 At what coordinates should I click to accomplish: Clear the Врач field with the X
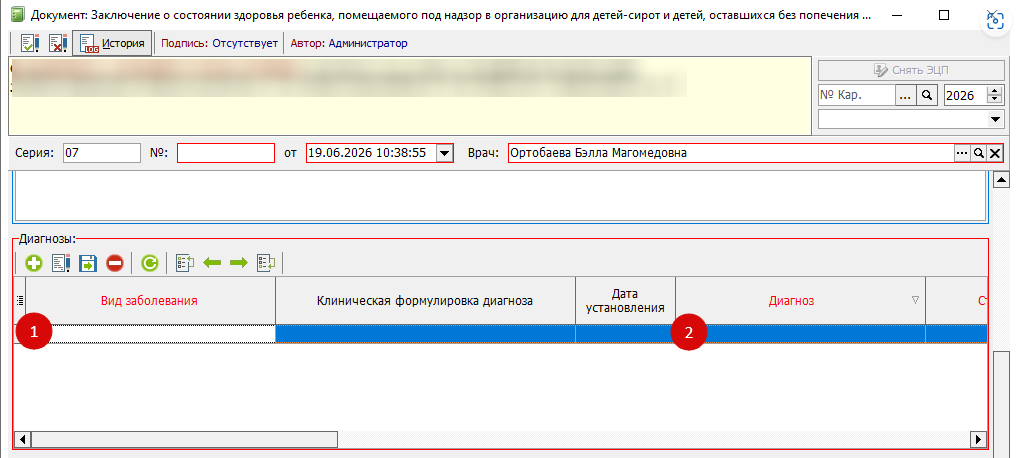pyautogui.click(x=994, y=153)
